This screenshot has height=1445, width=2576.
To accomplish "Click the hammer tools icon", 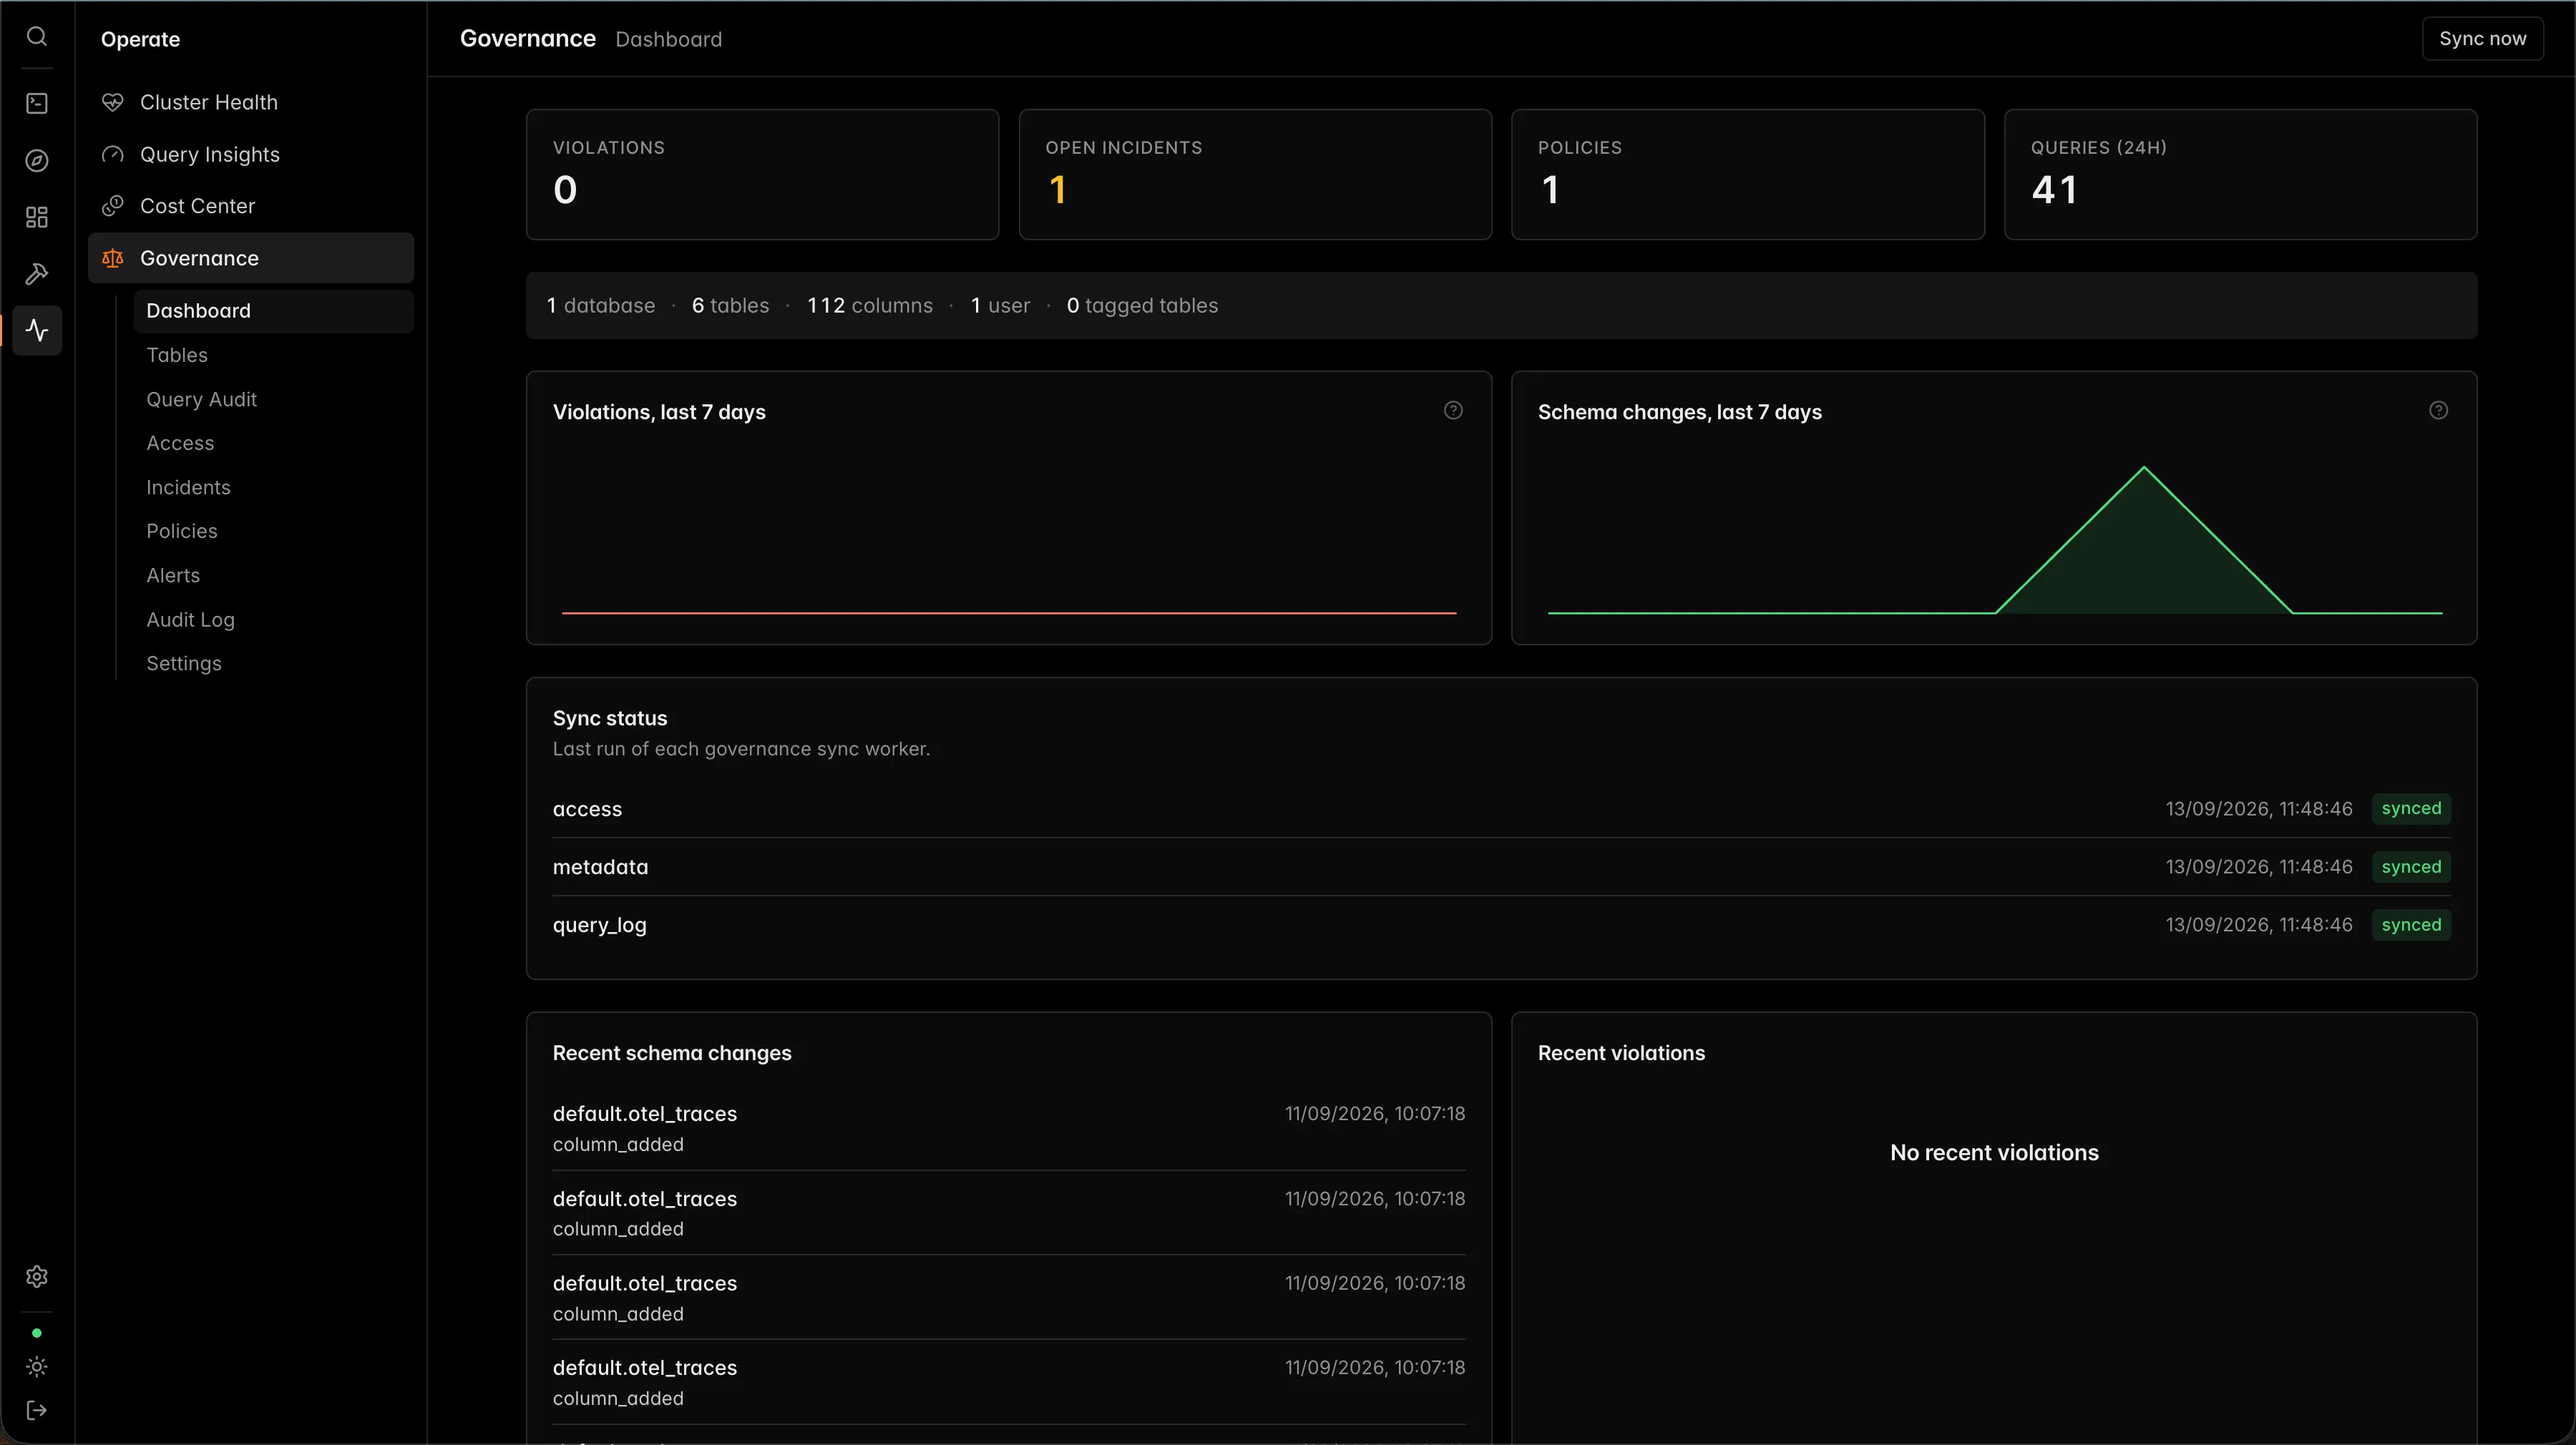I will [x=37, y=273].
